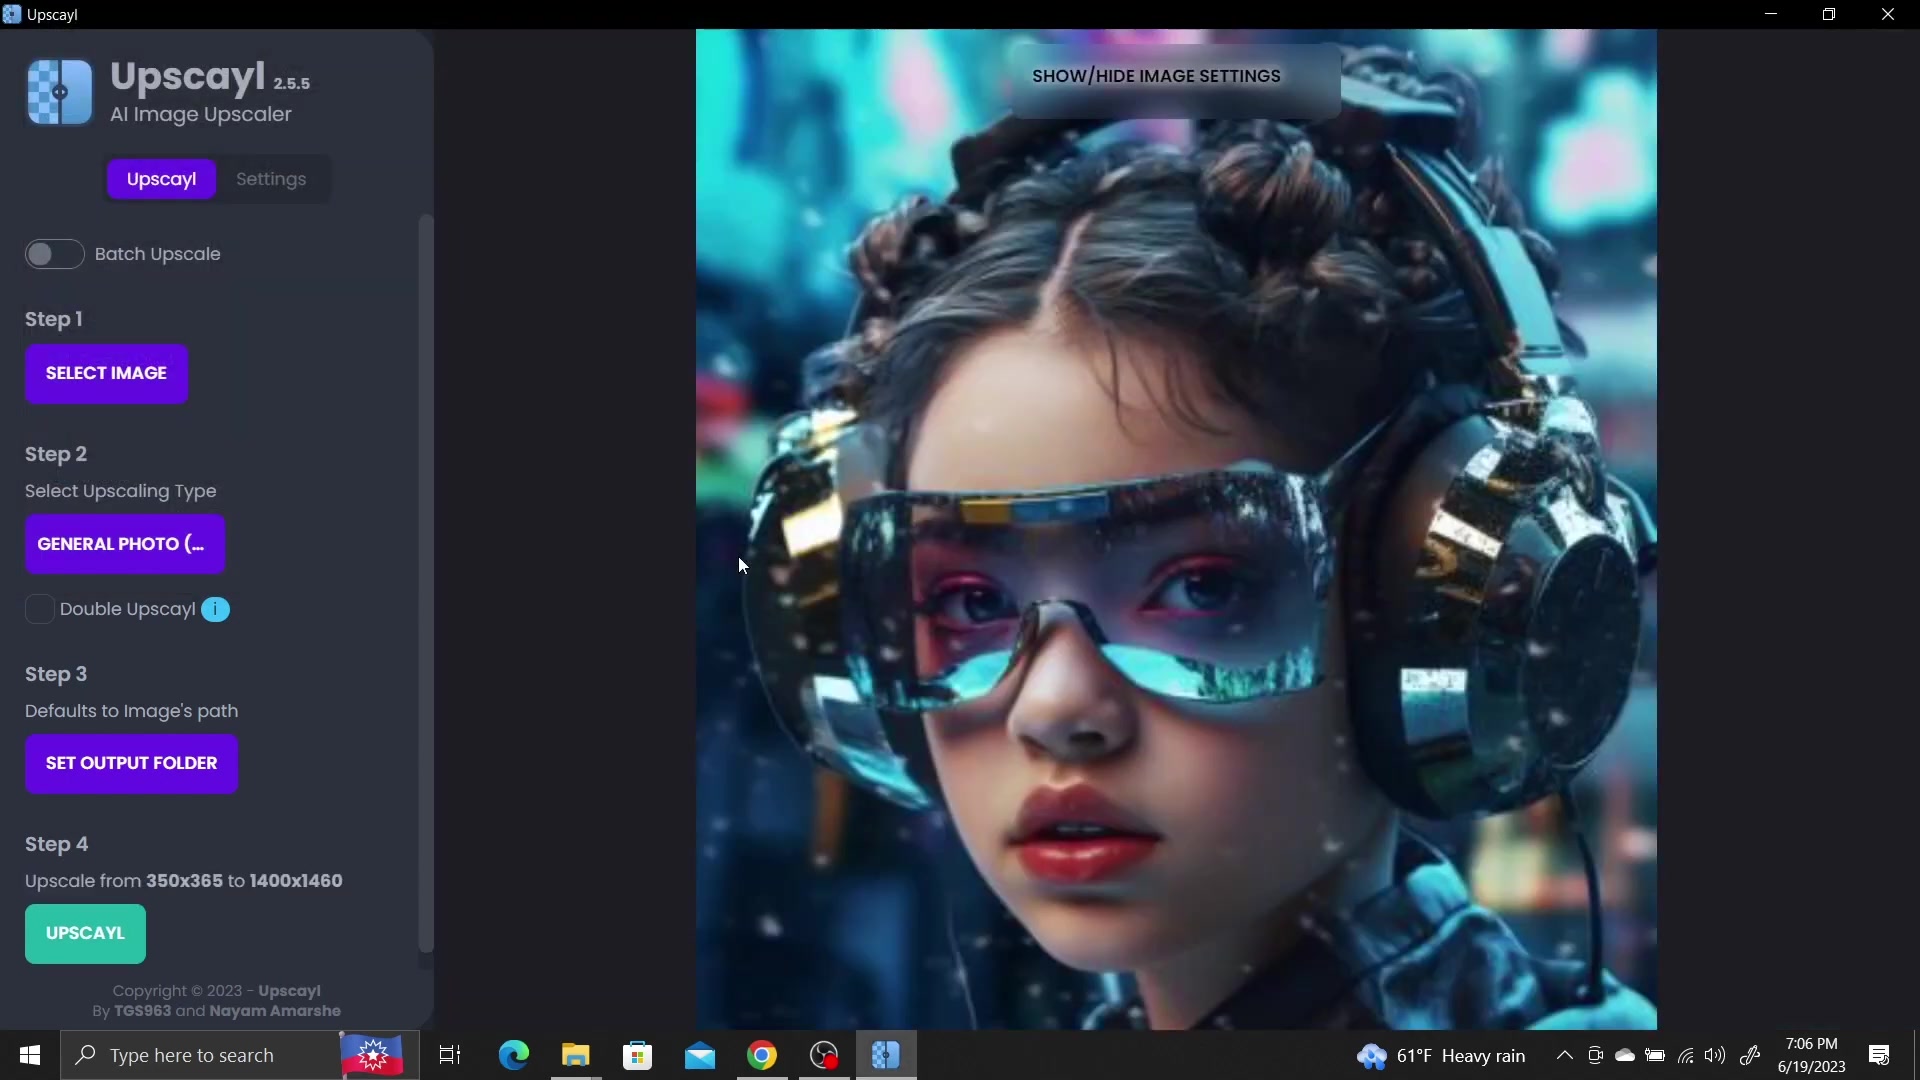Open OneDrive from the system tray
This screenshot has width=1920, height=1080.
[x=1625, y=1055]
